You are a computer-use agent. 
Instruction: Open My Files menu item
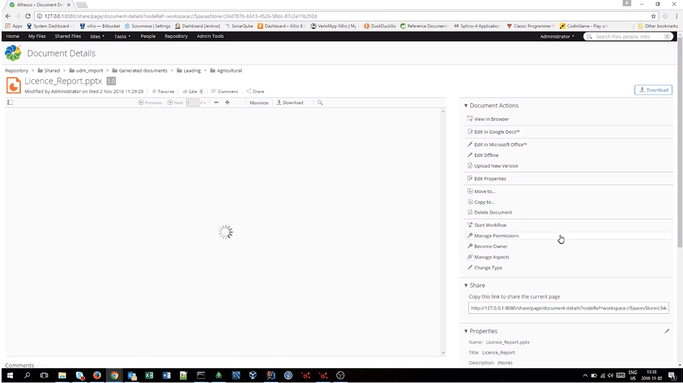[37, 36]
